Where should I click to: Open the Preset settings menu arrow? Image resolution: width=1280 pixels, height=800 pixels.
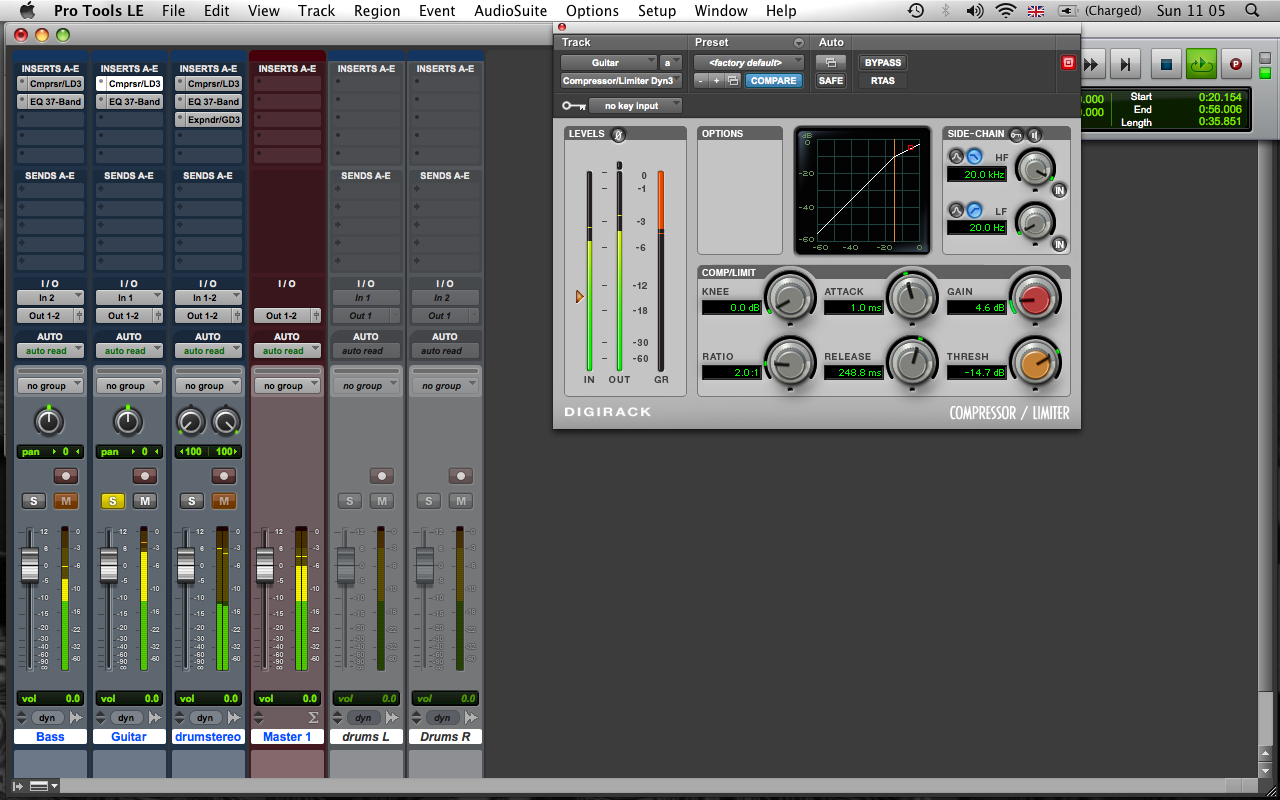click(798, 43)
